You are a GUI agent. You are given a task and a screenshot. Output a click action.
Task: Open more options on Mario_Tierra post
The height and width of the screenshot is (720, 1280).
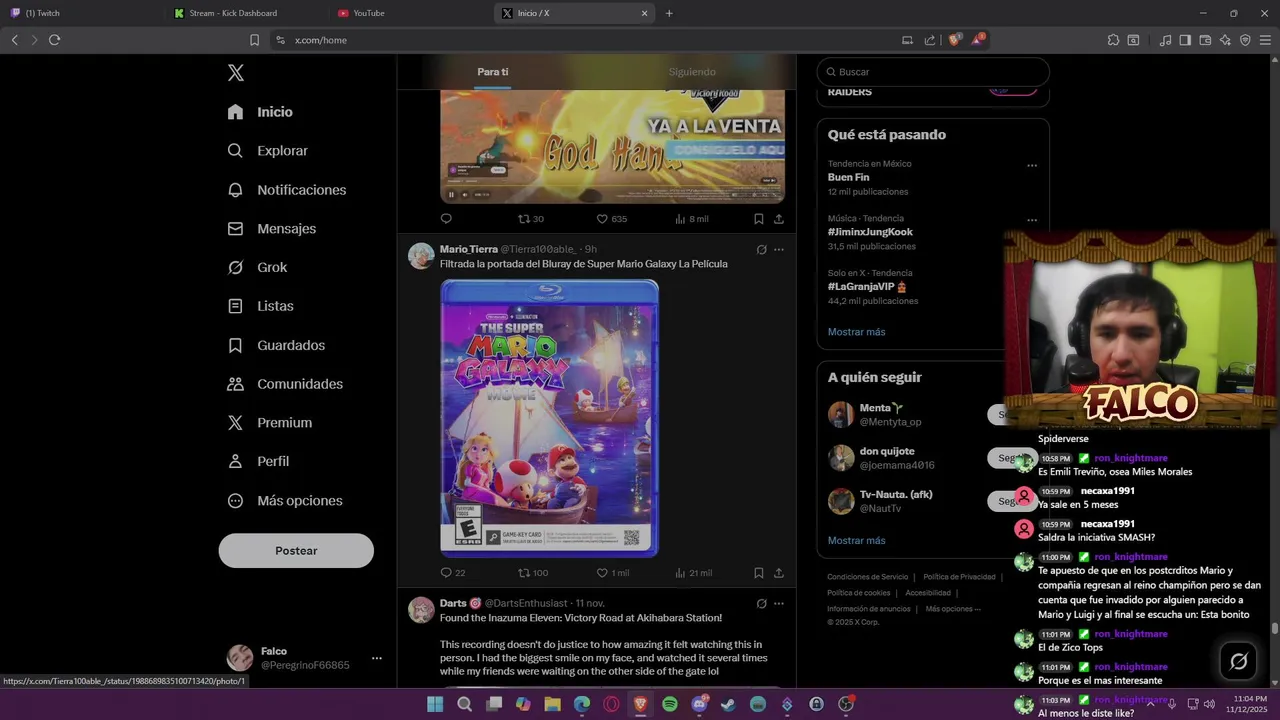779,250
